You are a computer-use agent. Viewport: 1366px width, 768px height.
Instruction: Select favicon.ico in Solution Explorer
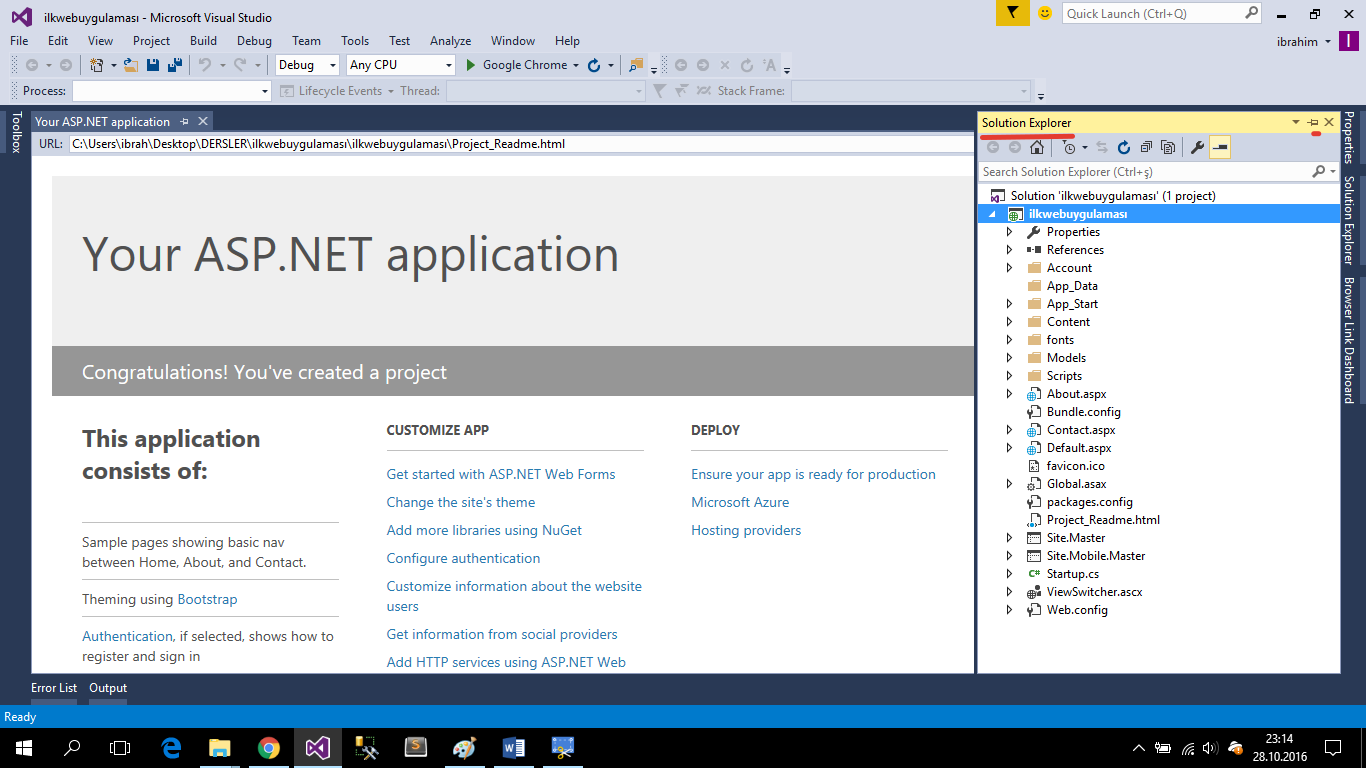tap(1076, 466)
